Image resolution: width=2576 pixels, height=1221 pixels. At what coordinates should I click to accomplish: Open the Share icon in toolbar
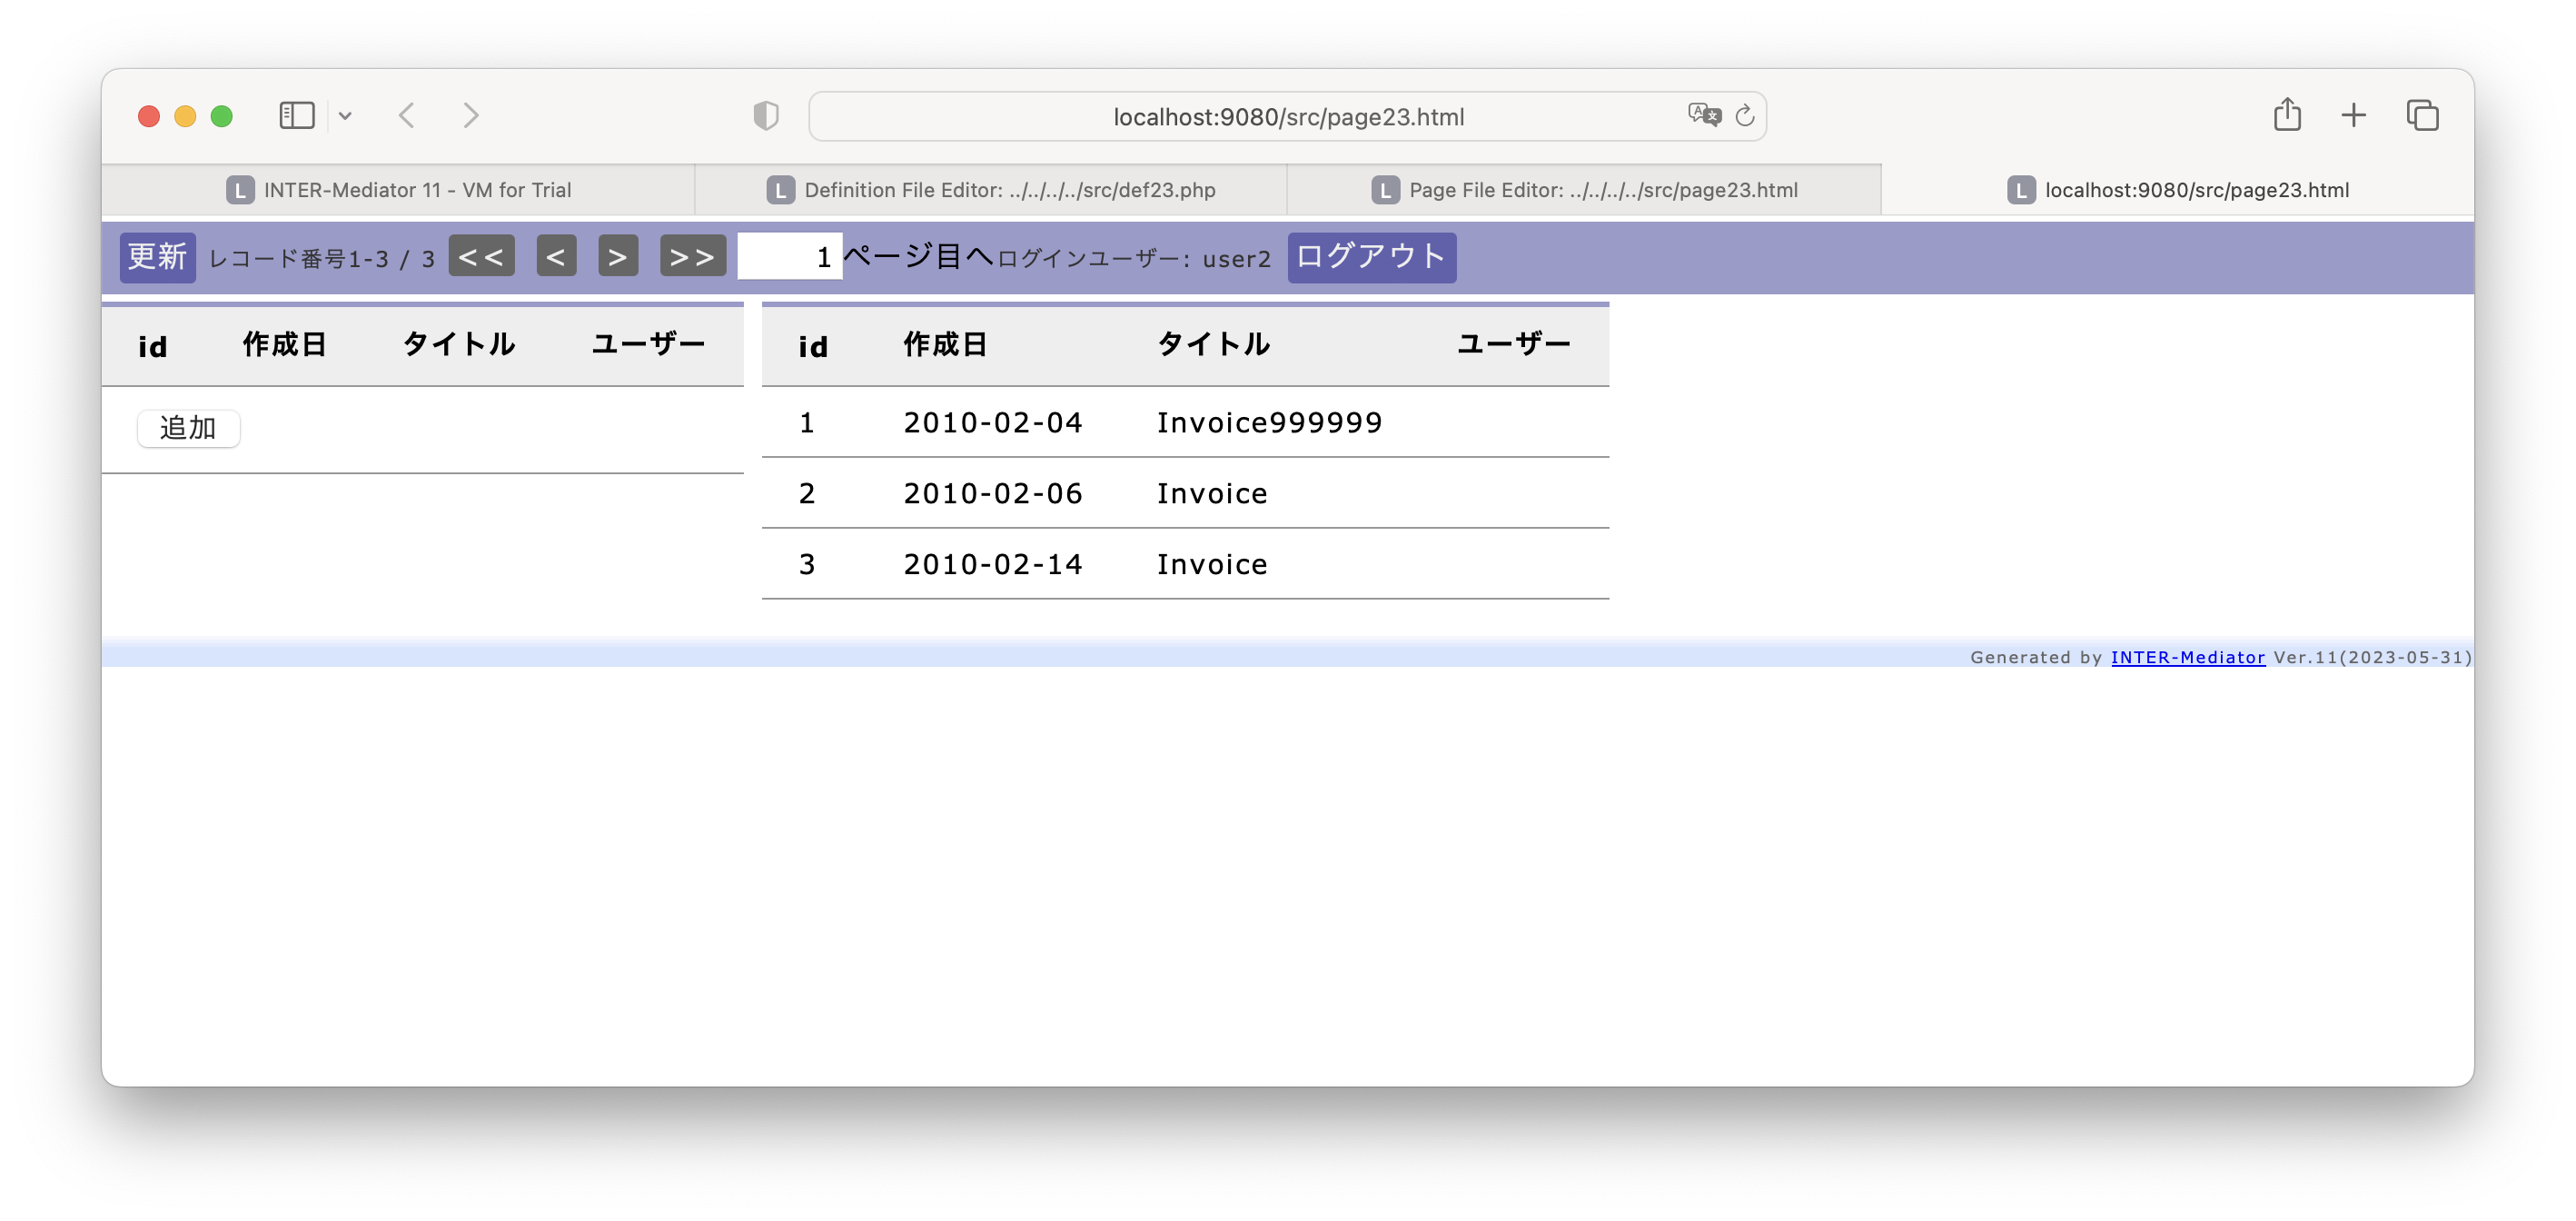[2287, 115]
